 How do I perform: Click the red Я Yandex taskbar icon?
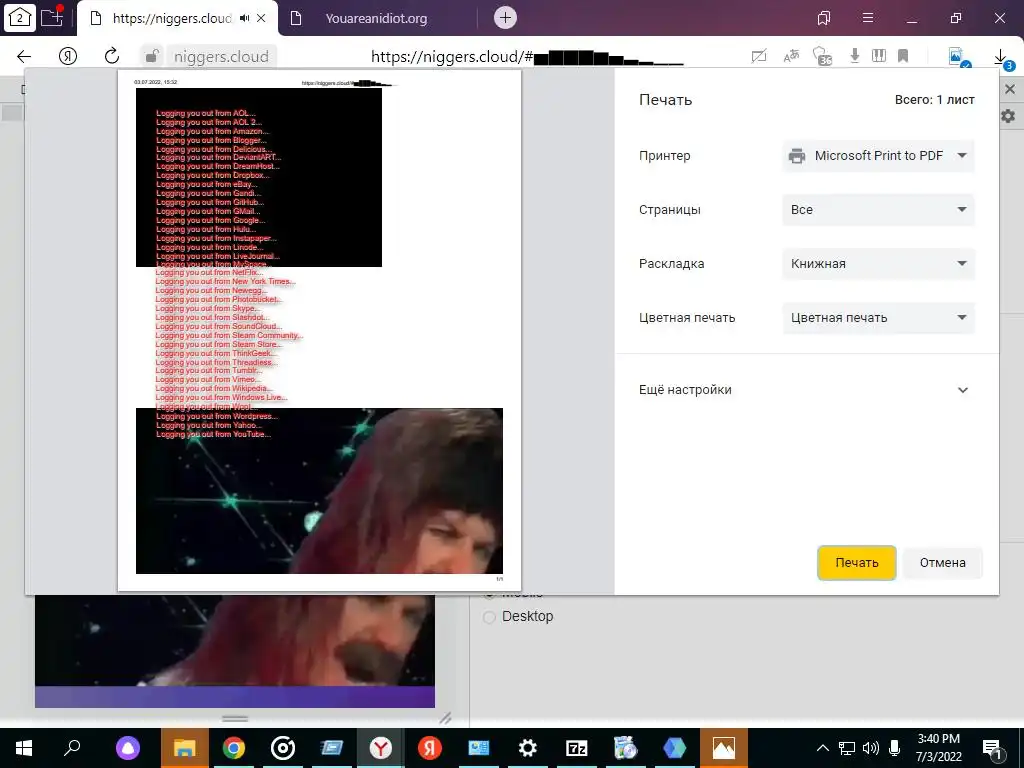tap(430, 748)
